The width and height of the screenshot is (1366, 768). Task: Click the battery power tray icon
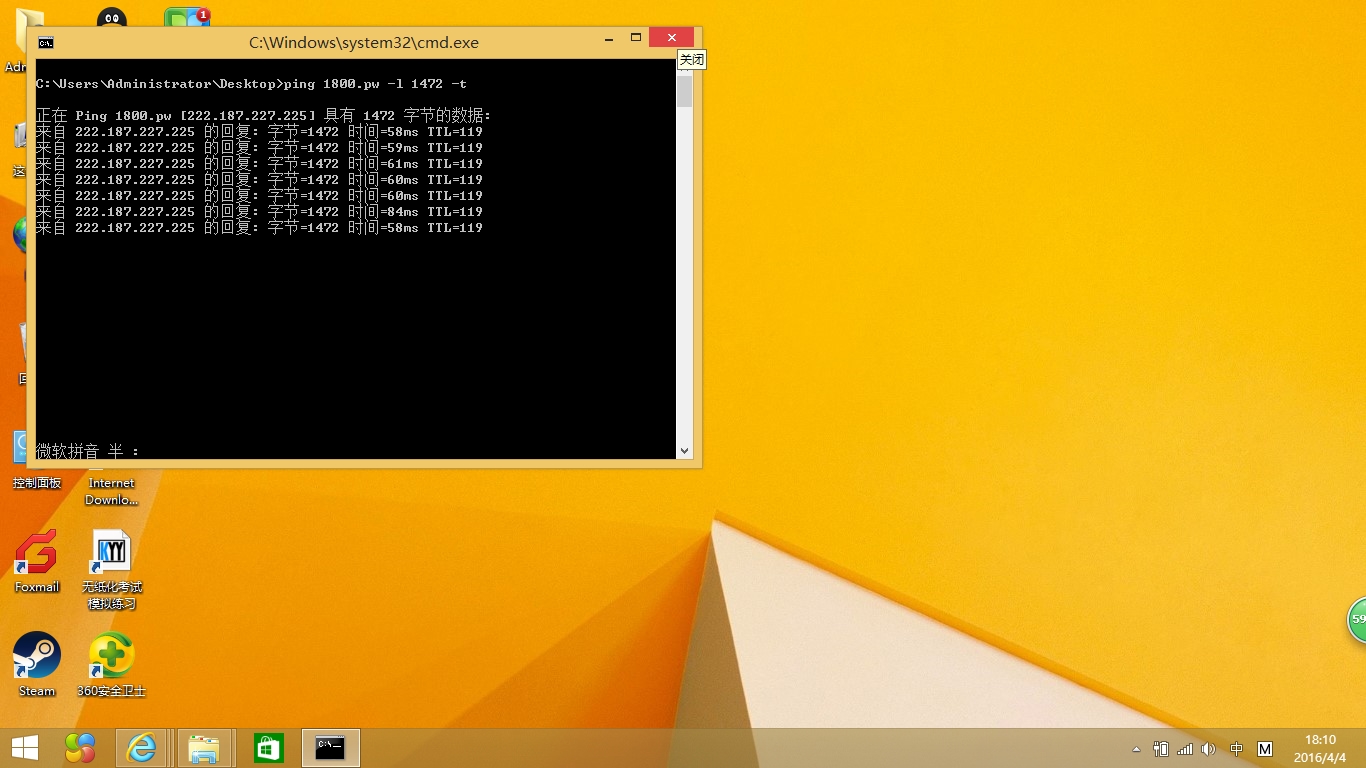[x=1161, y=749]
